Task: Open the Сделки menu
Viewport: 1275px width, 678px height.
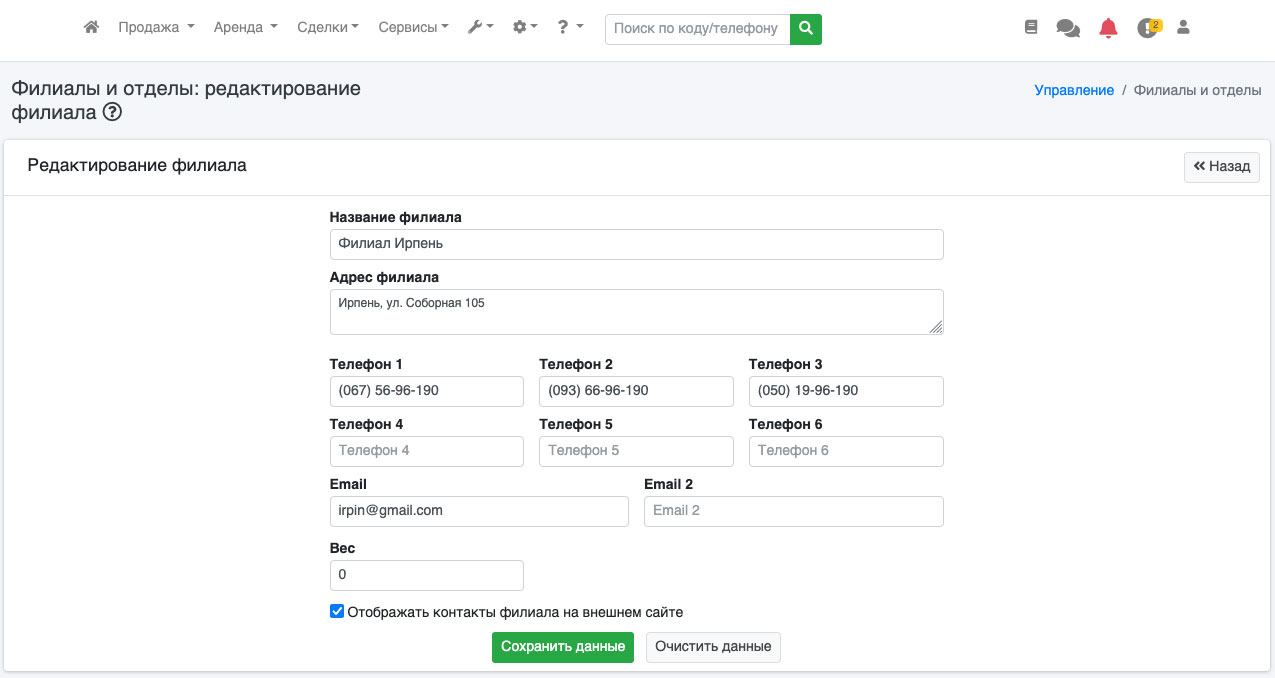Action: (328, 28)
